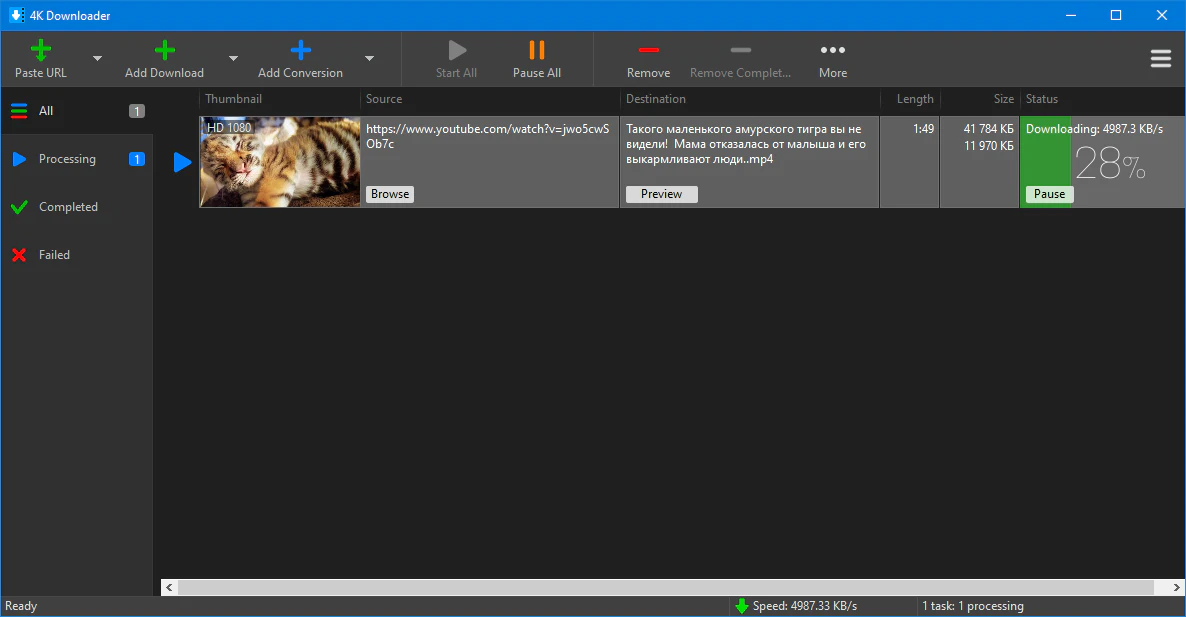Image resolution: width=1186 pixels, height=617 pixels.
Task: Show Processing downloads in sidebar
Action: click(x=67, y=159)
